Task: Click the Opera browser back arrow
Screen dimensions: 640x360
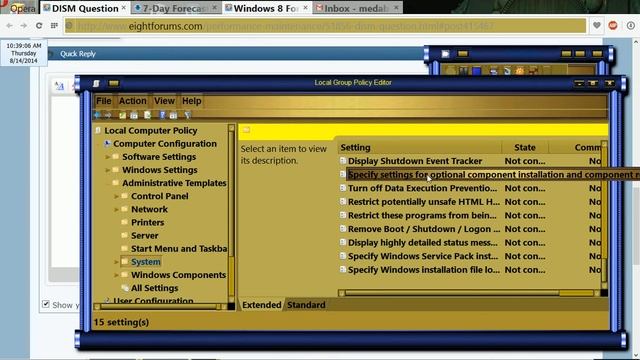Action: [x=9, y=26]
